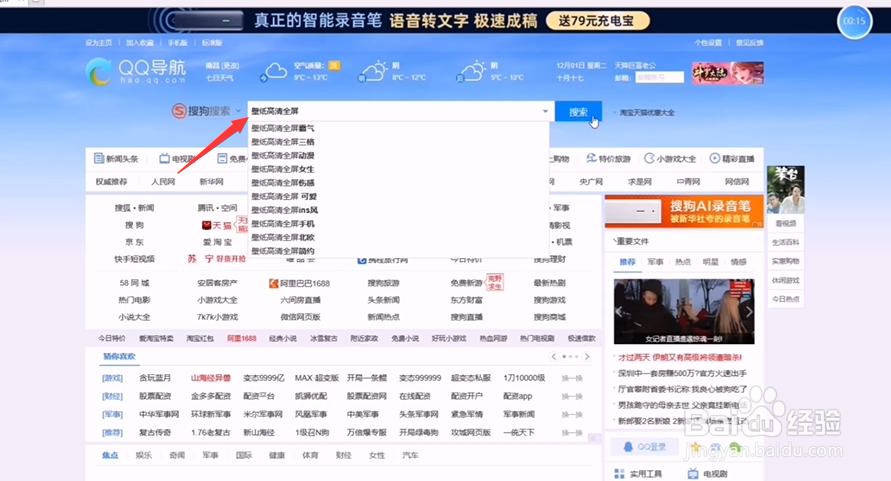Click the QQ导航 logo
The width and height of the screenshot is (891, 481).
tap(136, 72)
